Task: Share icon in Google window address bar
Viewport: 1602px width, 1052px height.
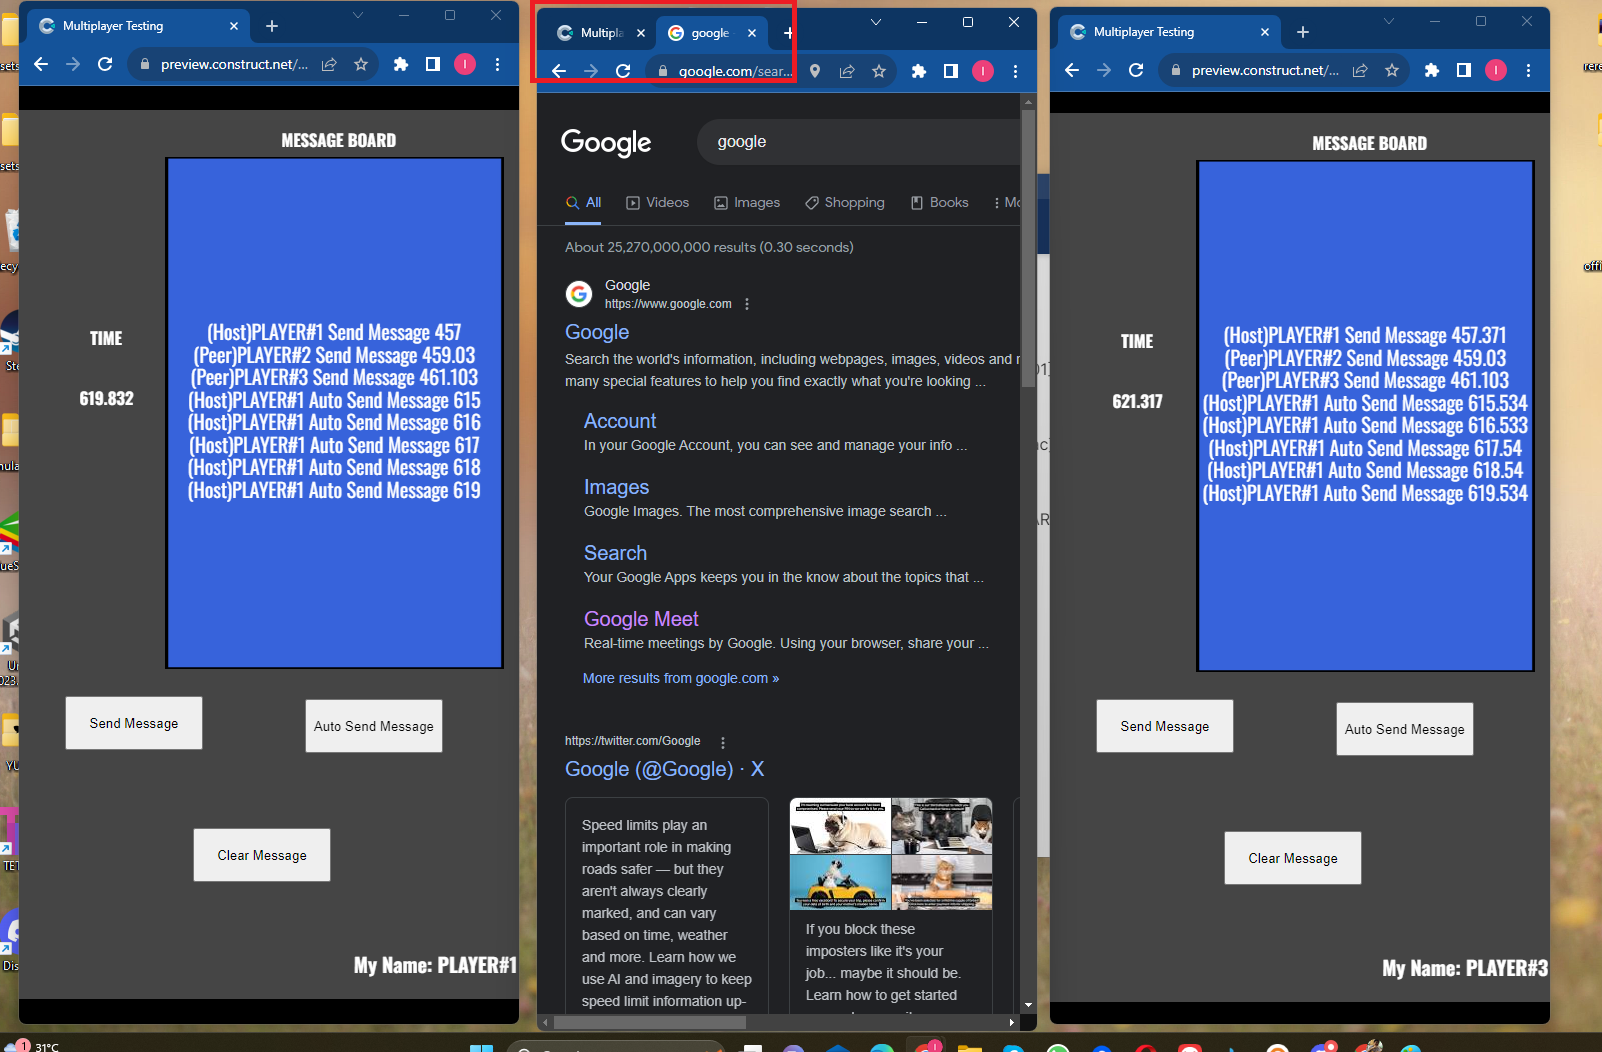Action: (x=847, y=71)
